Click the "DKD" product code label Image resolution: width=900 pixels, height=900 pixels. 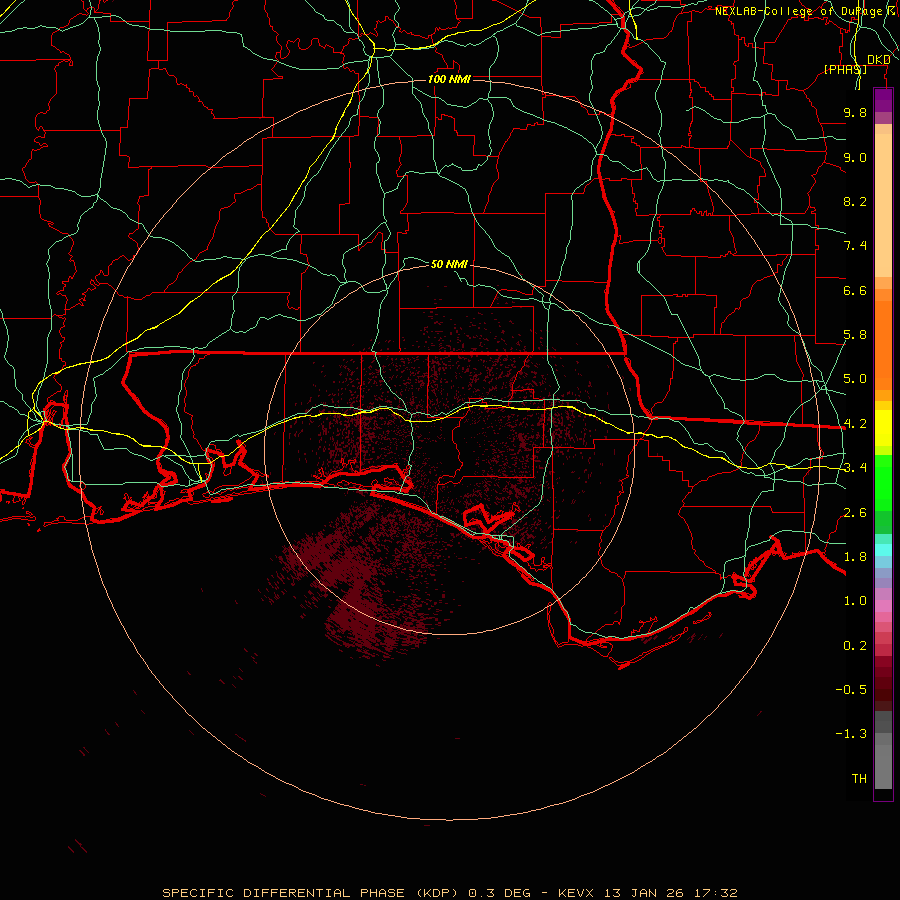coord(878,60)
